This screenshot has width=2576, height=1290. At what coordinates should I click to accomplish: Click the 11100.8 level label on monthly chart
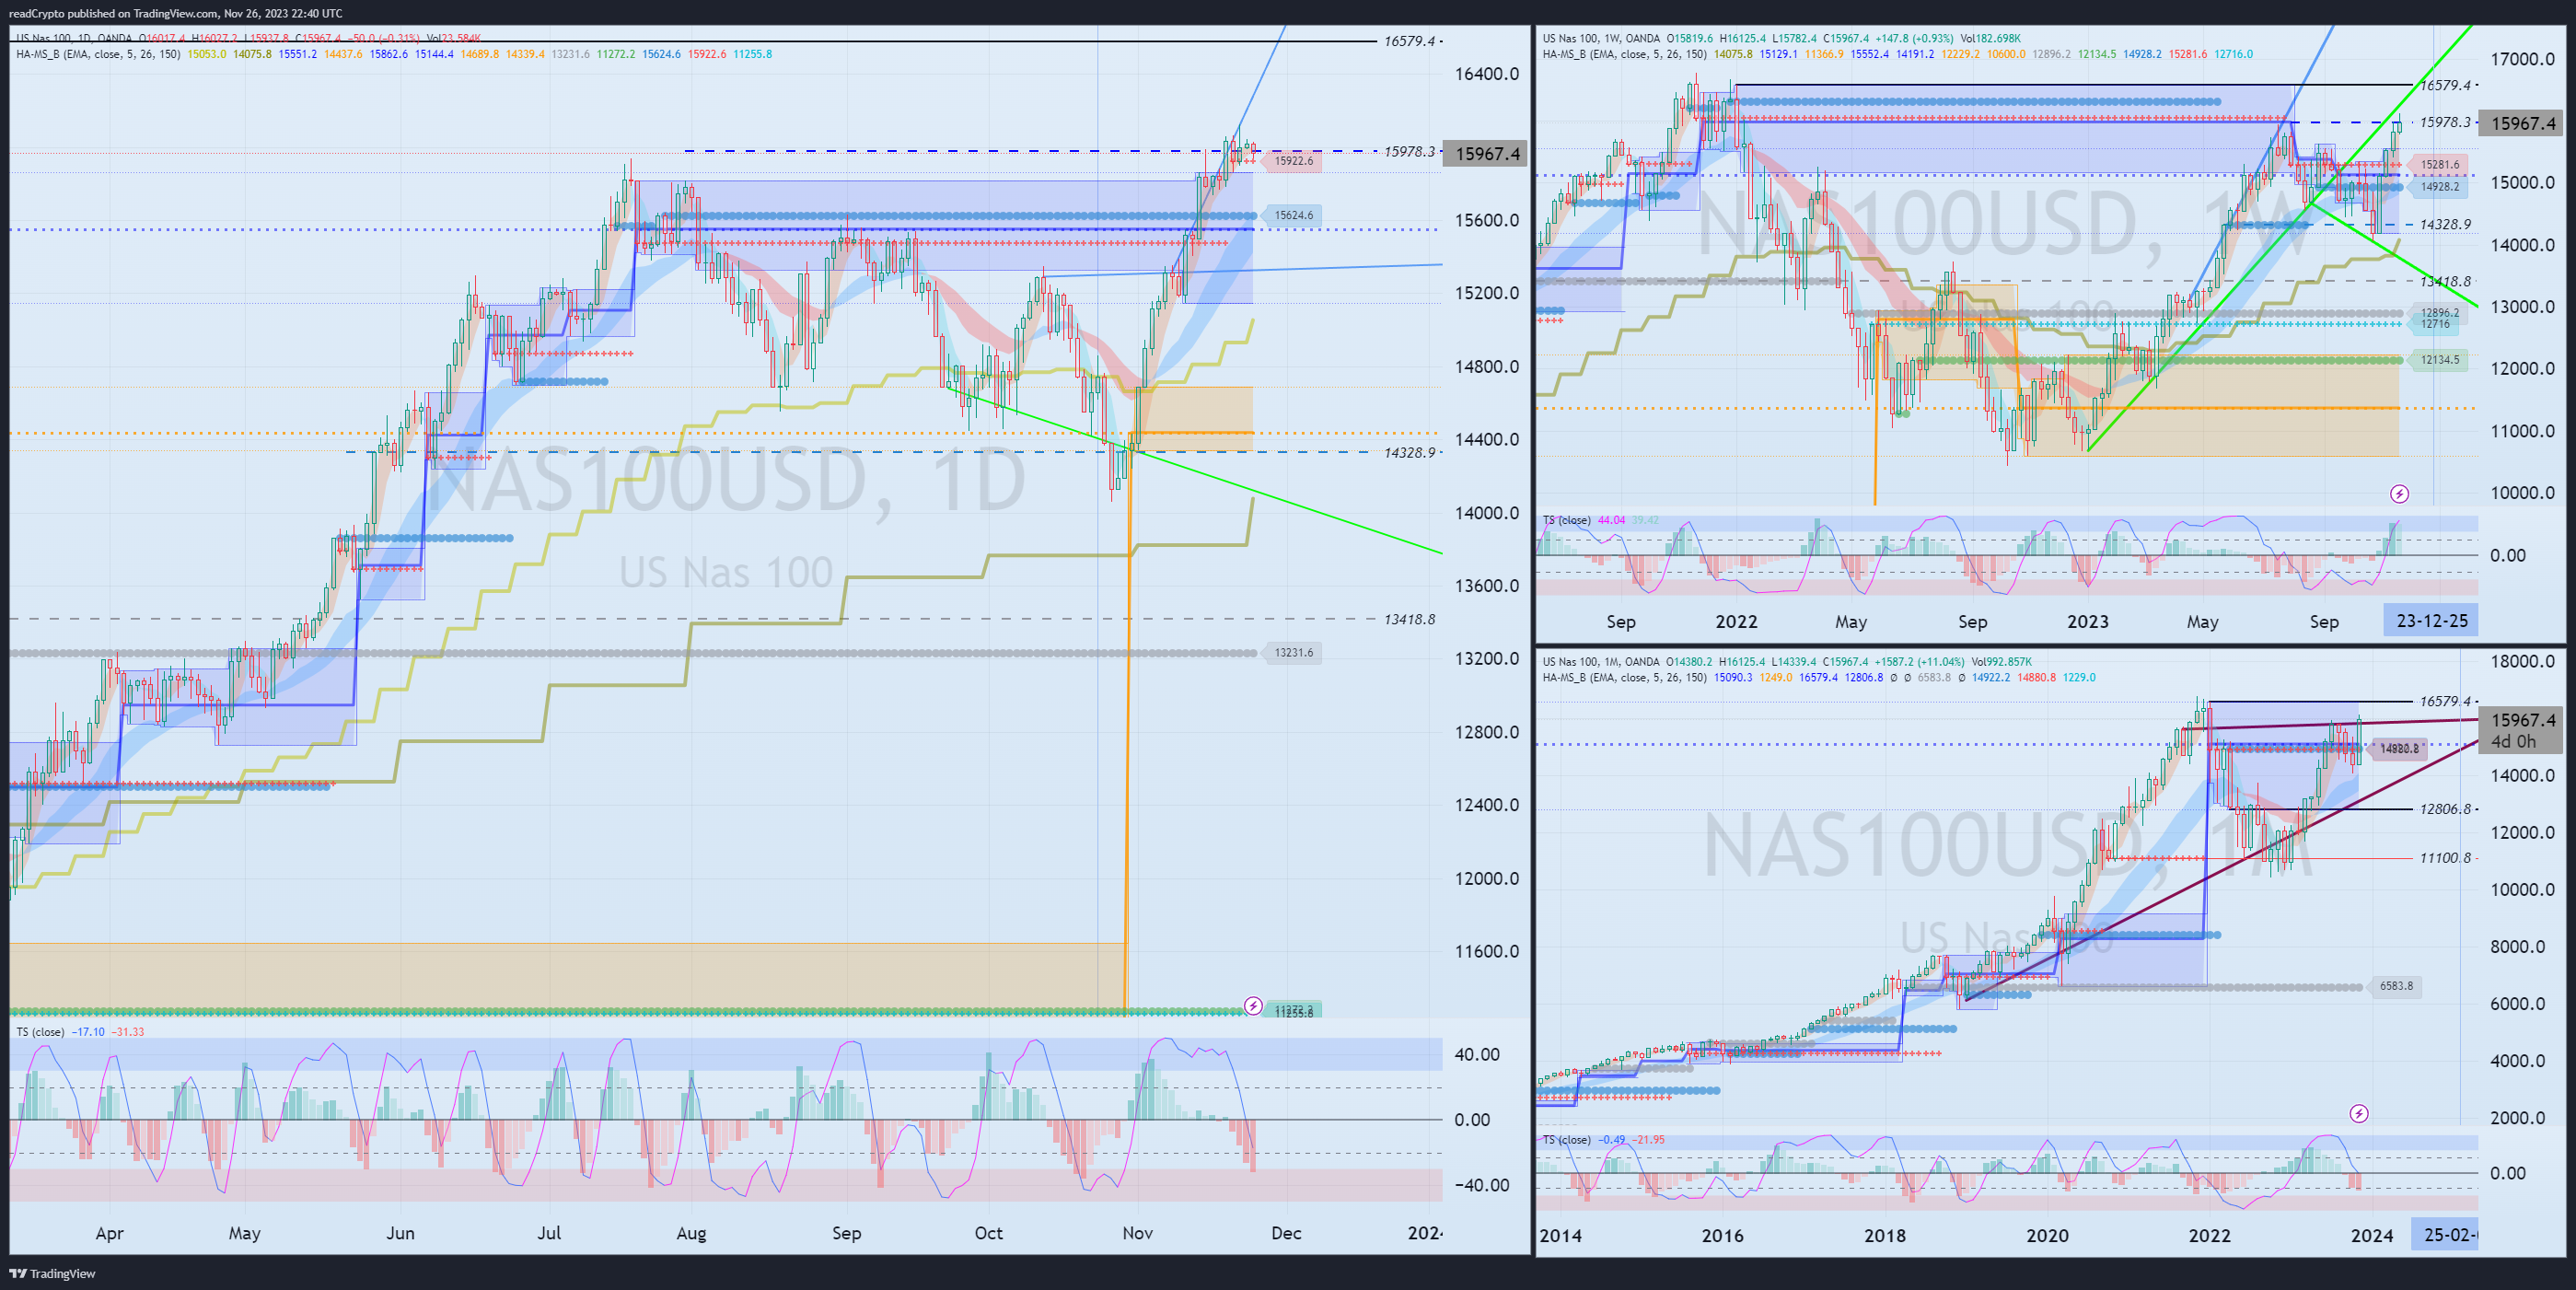point(2445,858)
